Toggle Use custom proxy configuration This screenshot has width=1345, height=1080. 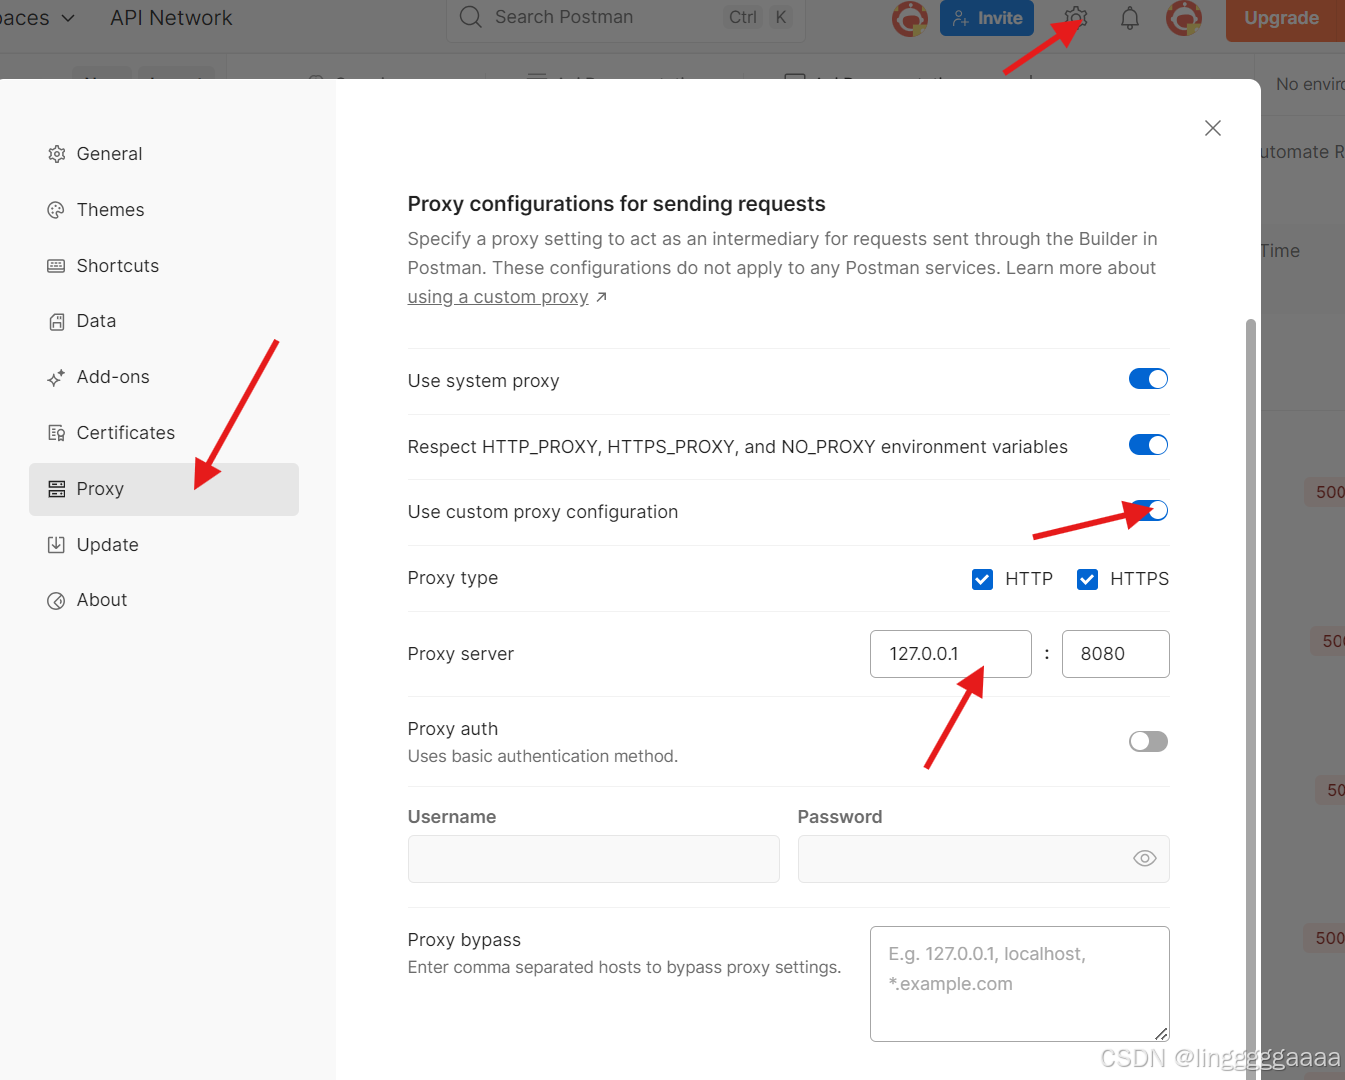1148,511
